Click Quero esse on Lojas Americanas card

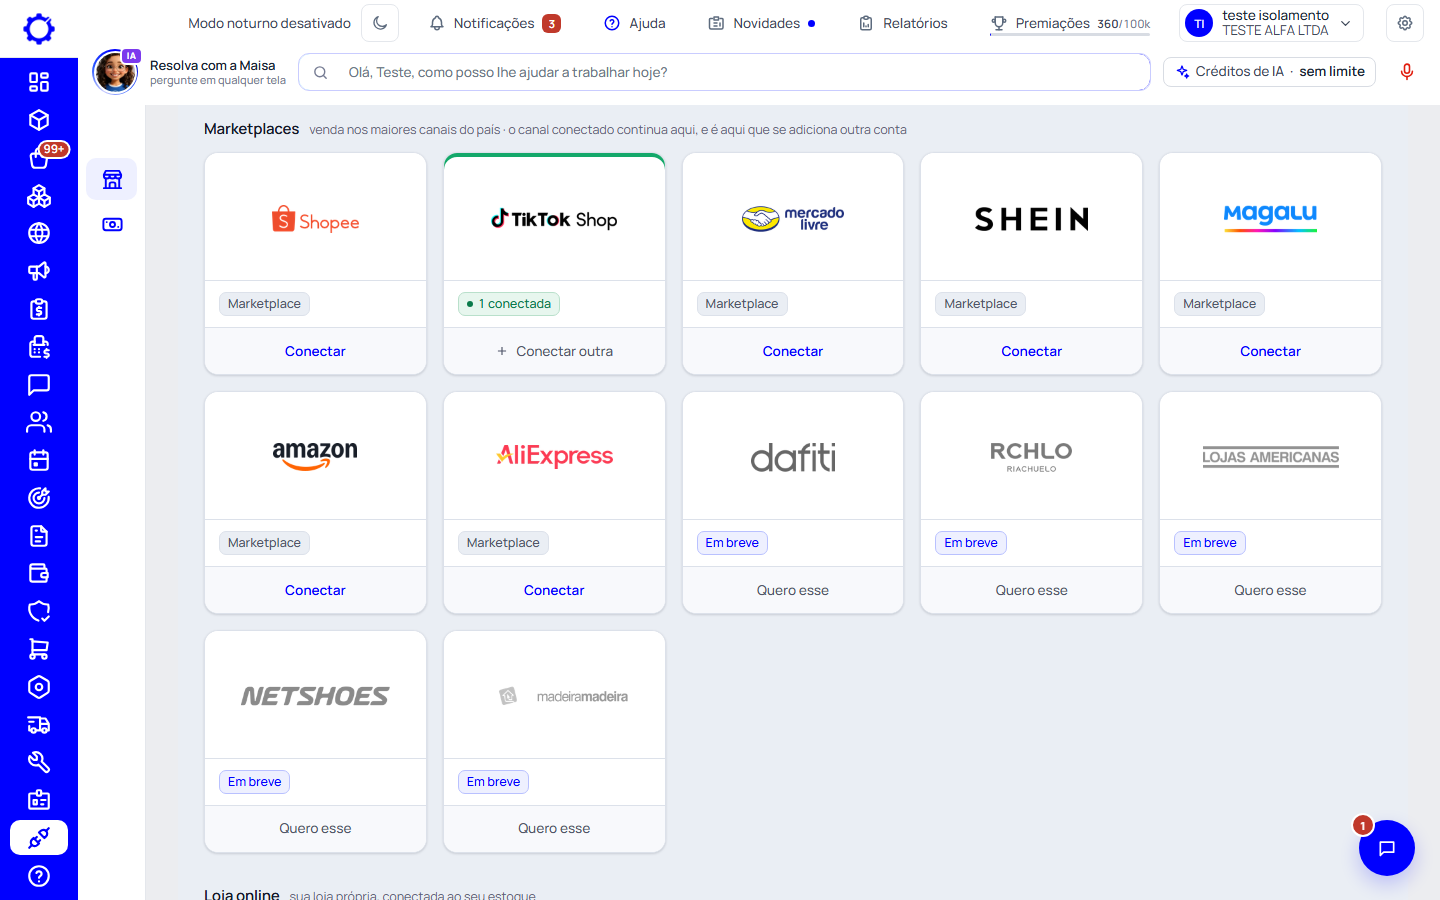1270,590
